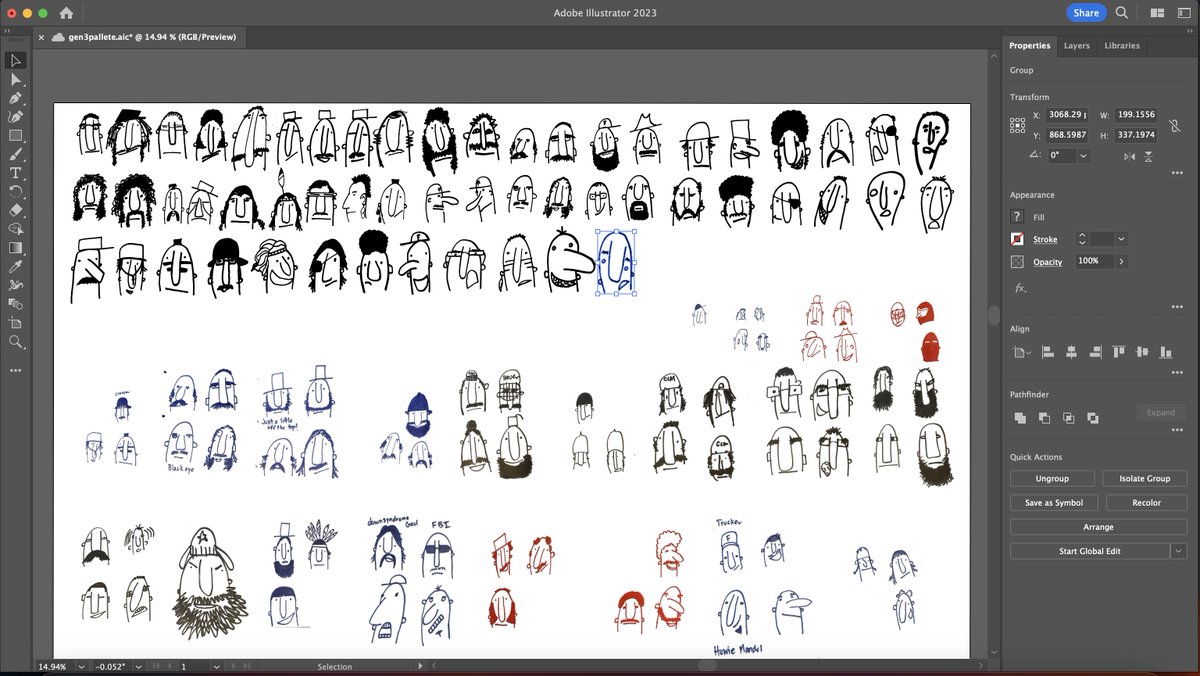Select the Shape Builder tool
This screenshot has width=1200, height=676.
coord(16,229)
